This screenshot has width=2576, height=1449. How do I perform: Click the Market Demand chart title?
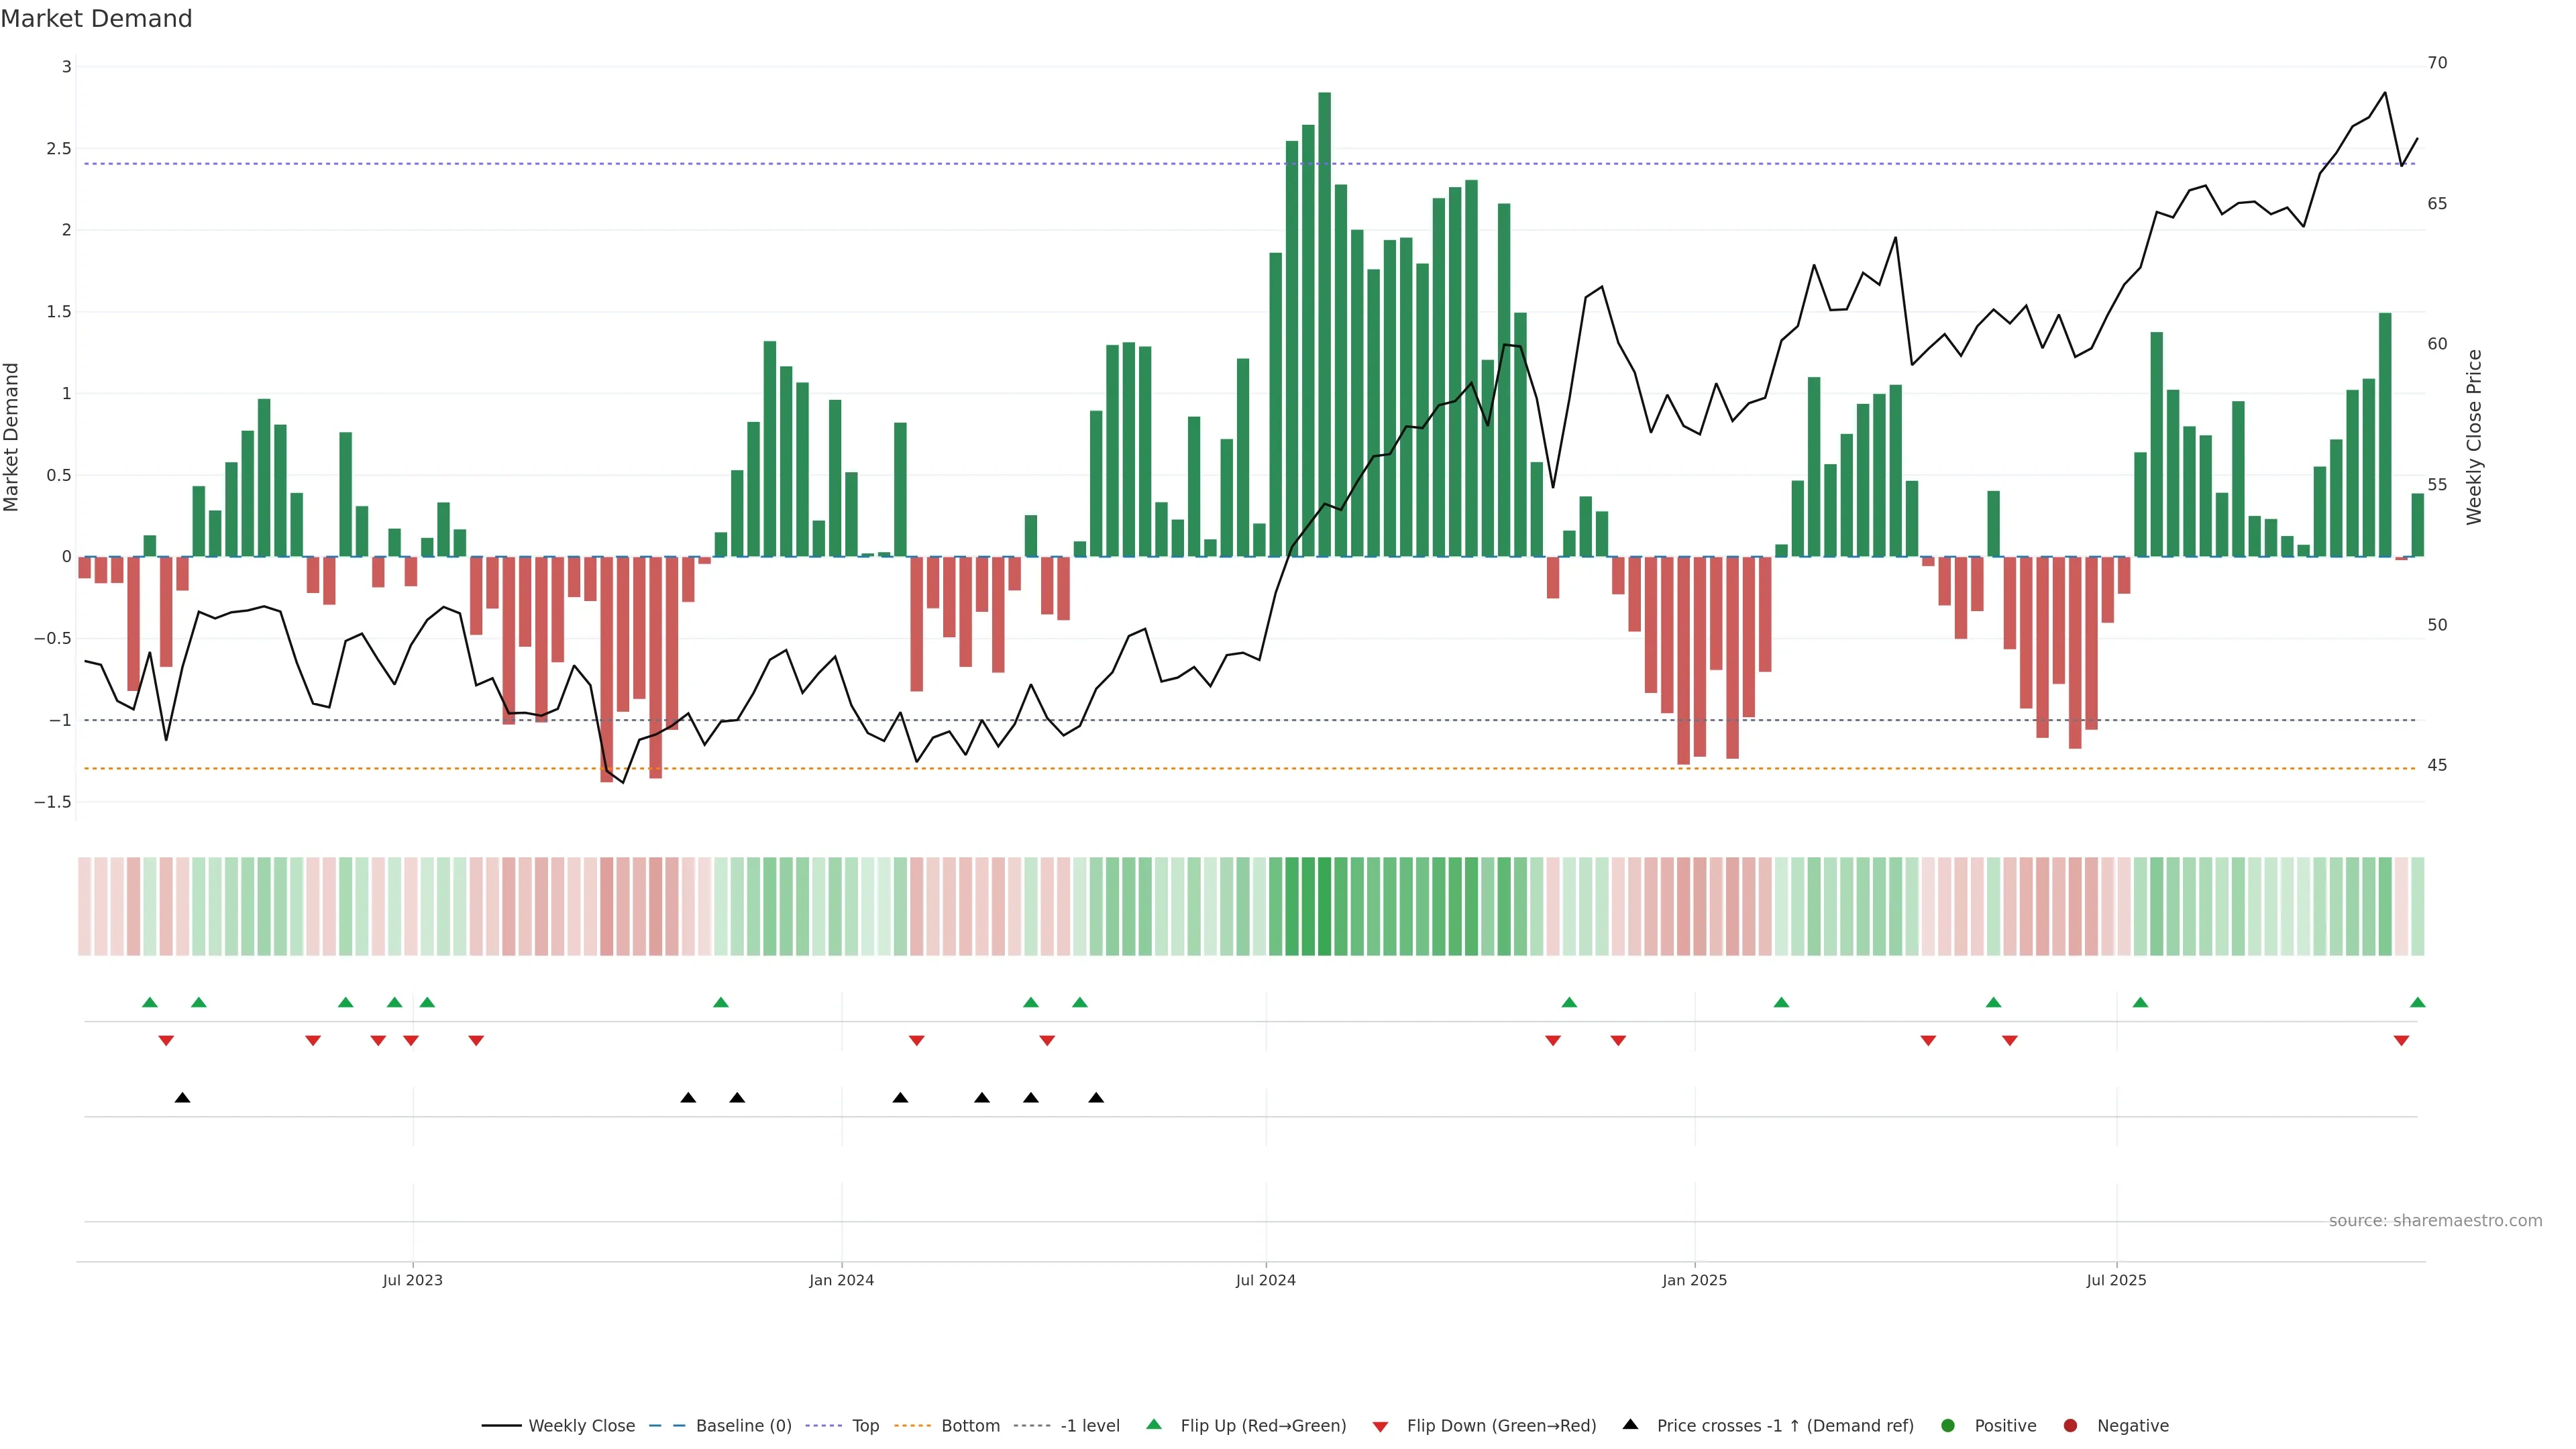(x=96, y=19)
